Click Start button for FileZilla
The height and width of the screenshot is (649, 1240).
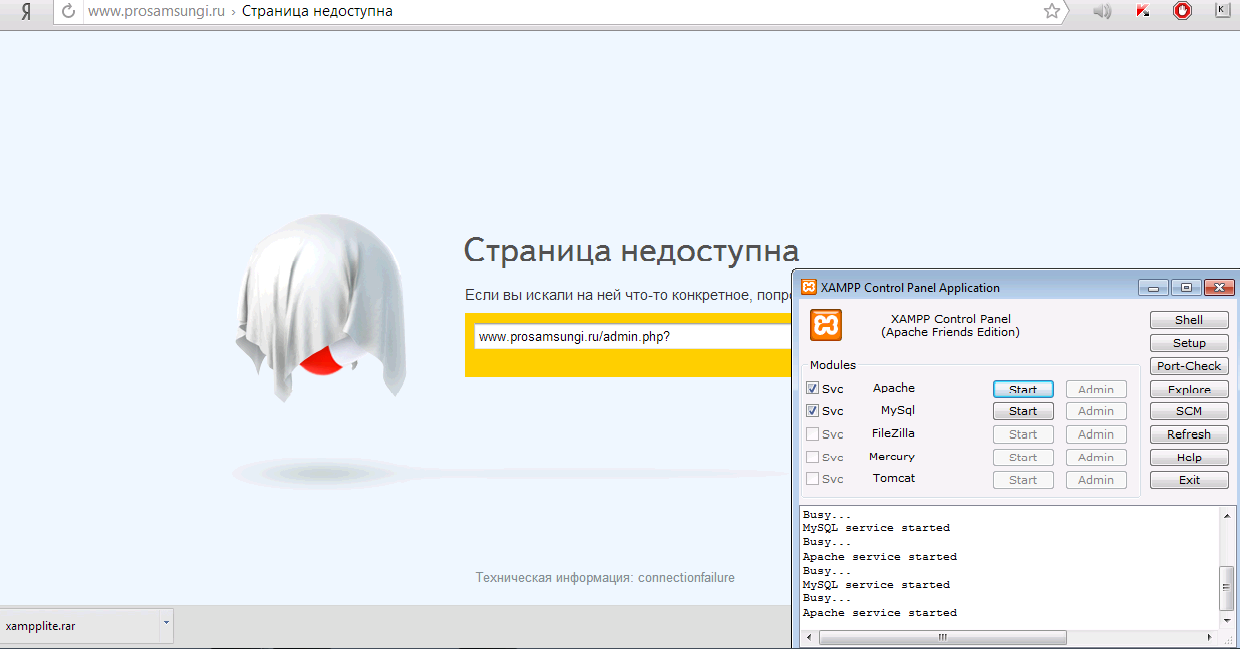[x=1023, y=434]
